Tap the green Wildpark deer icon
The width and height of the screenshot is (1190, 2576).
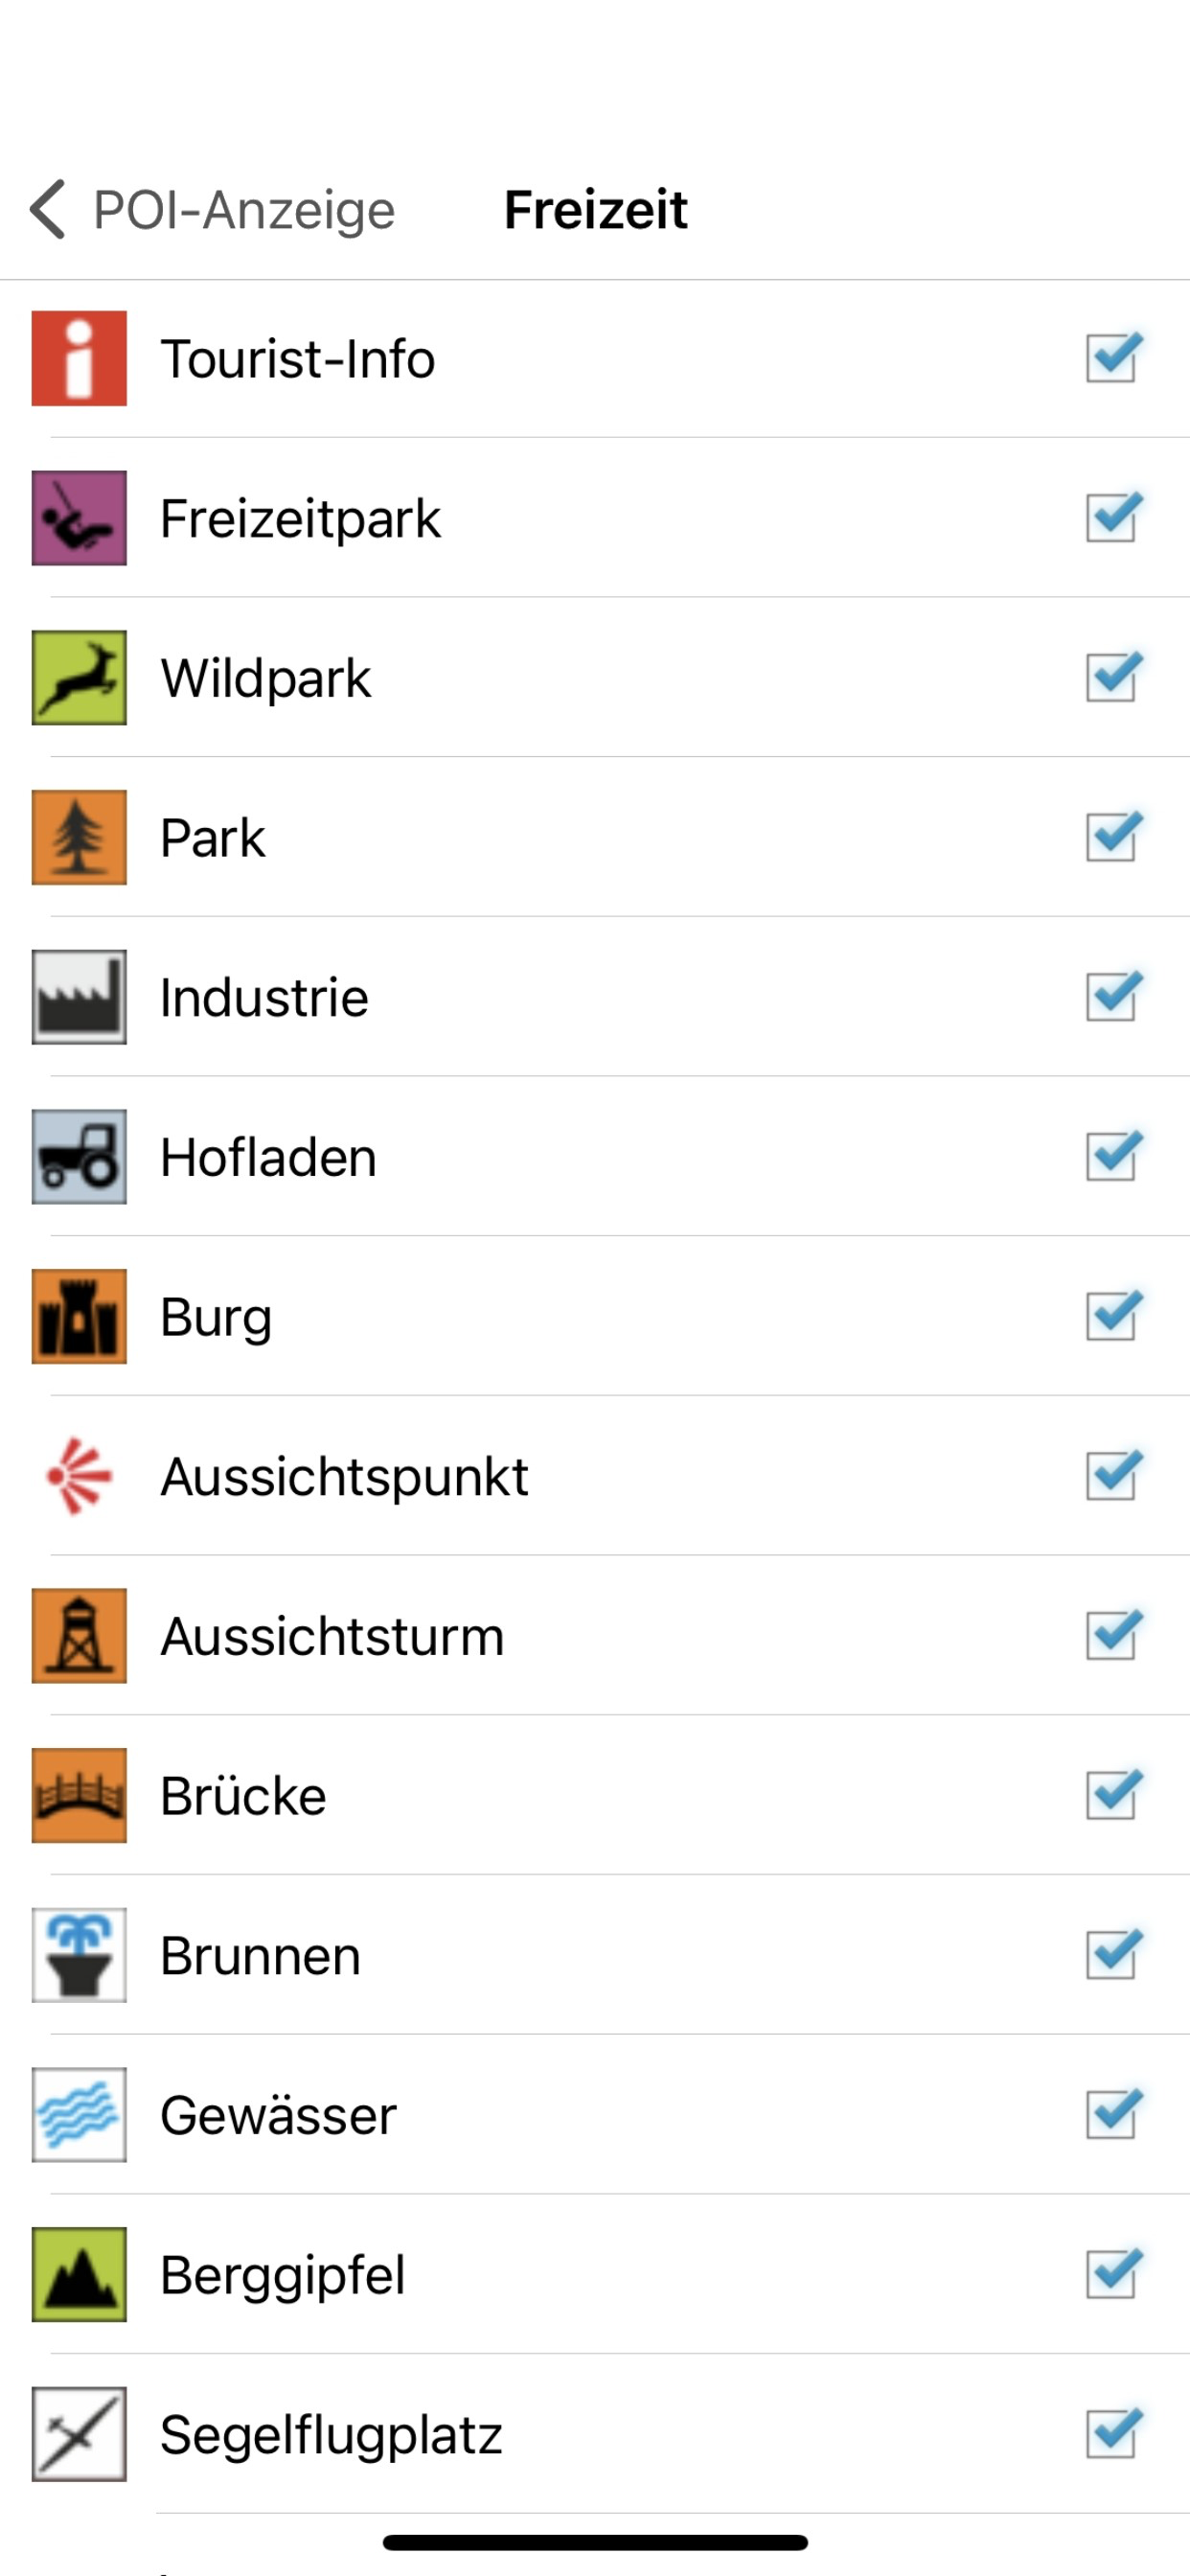click(x=79, y=677)
